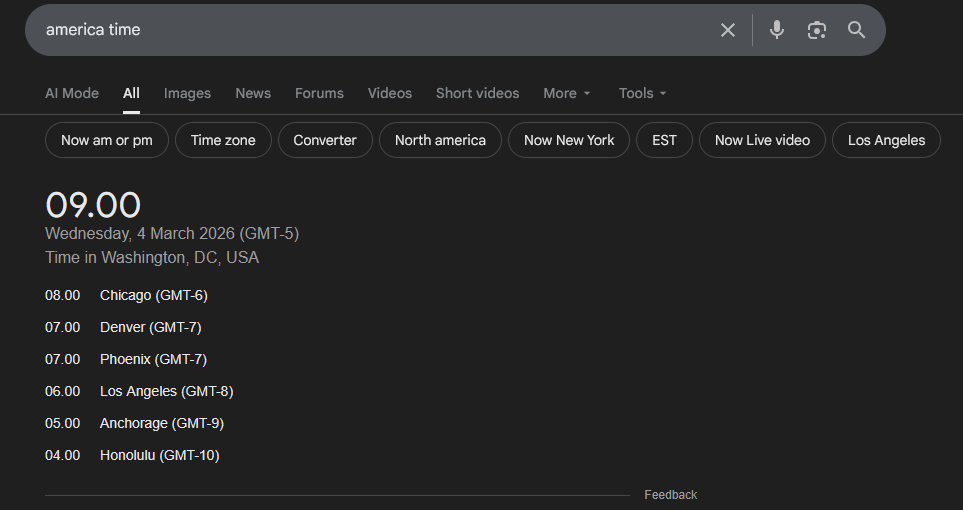Click the 08.00 time next to Chicago
Image resolution: width=963 pixels, height=510 pixels.
(63, 296)
